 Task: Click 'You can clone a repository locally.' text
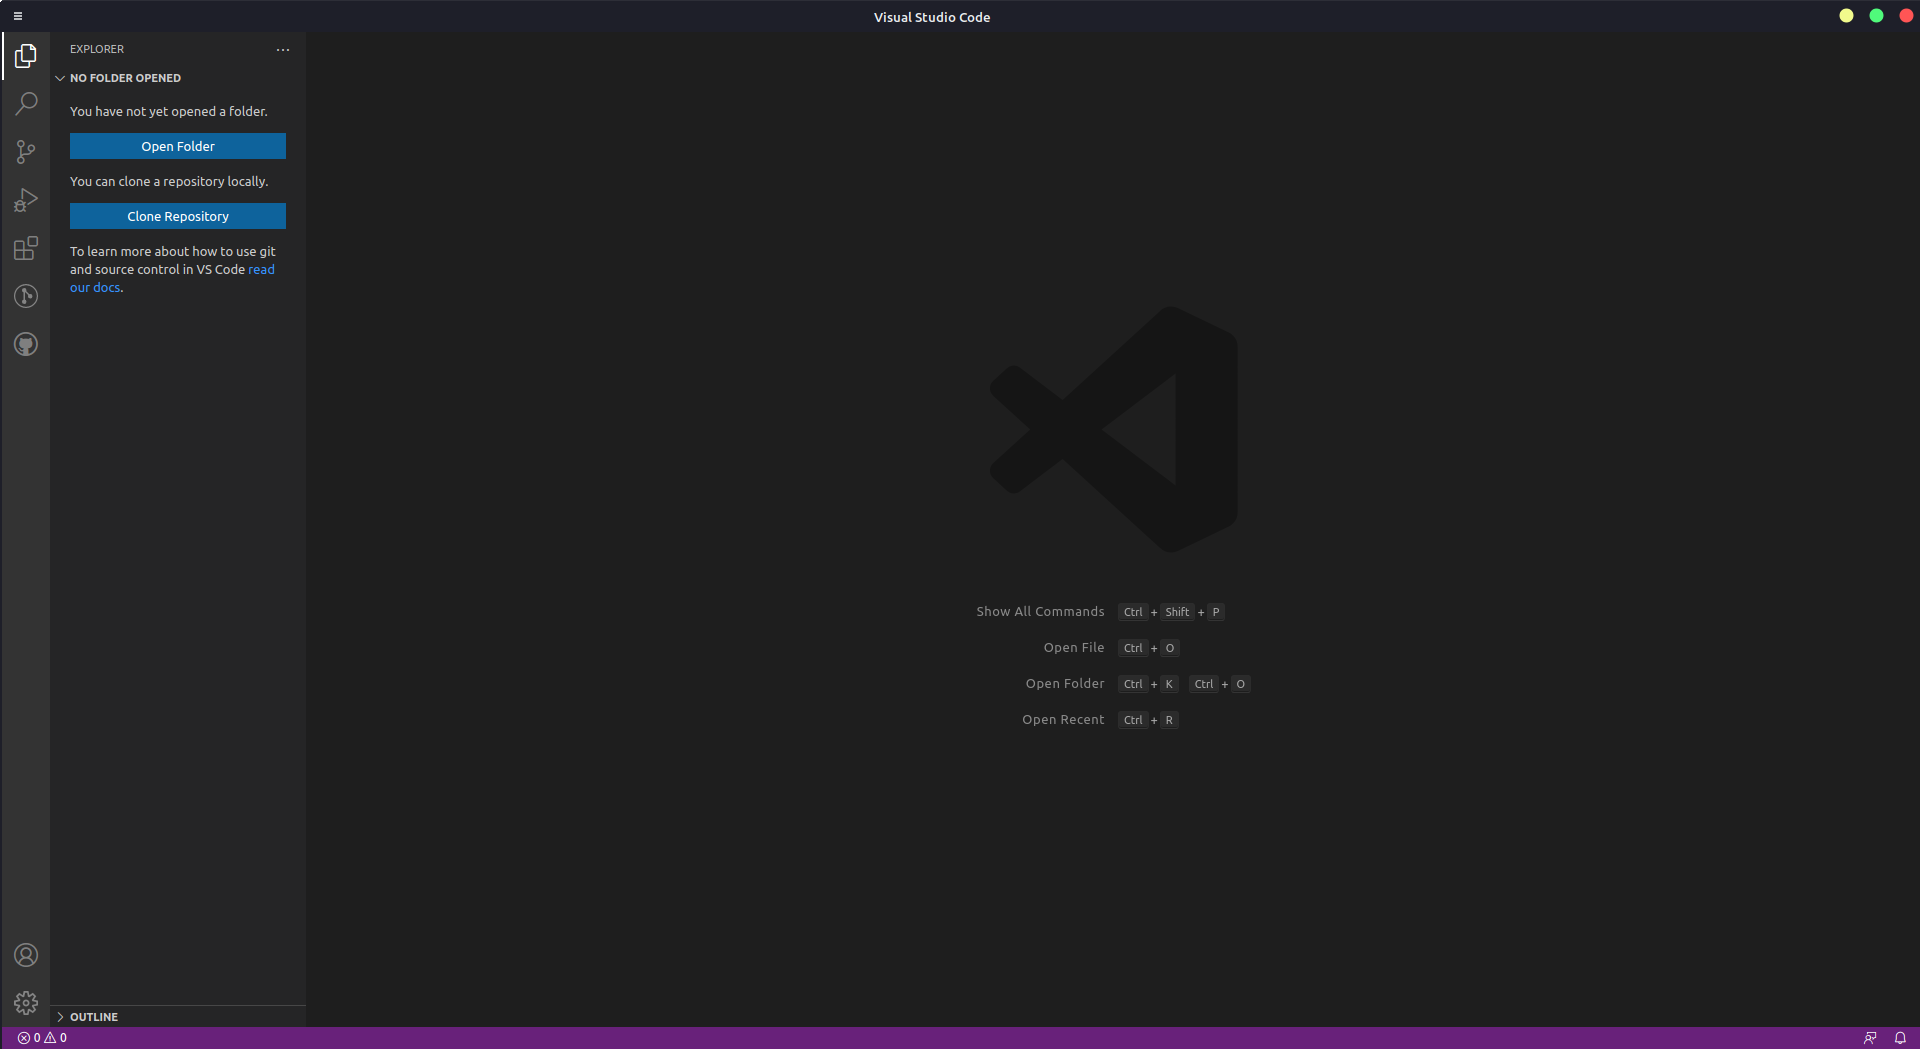[x=169, y=182]
